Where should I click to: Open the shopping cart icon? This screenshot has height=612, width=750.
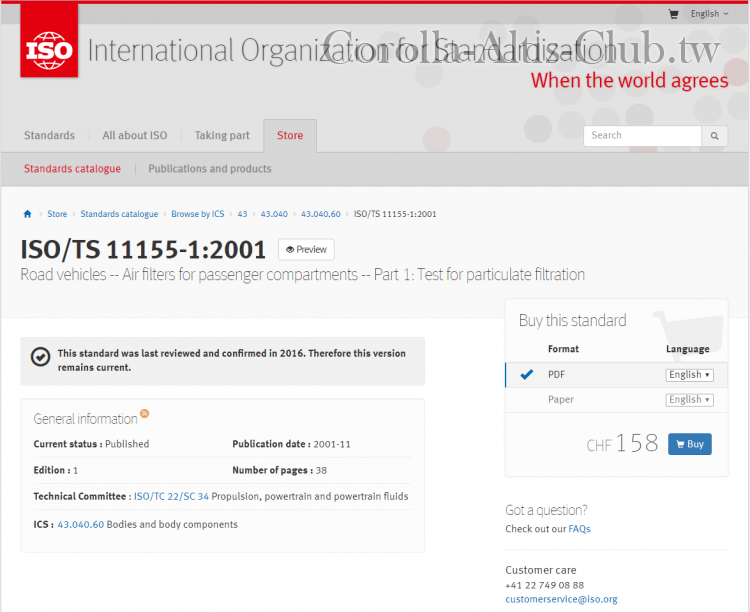(673, 14)
